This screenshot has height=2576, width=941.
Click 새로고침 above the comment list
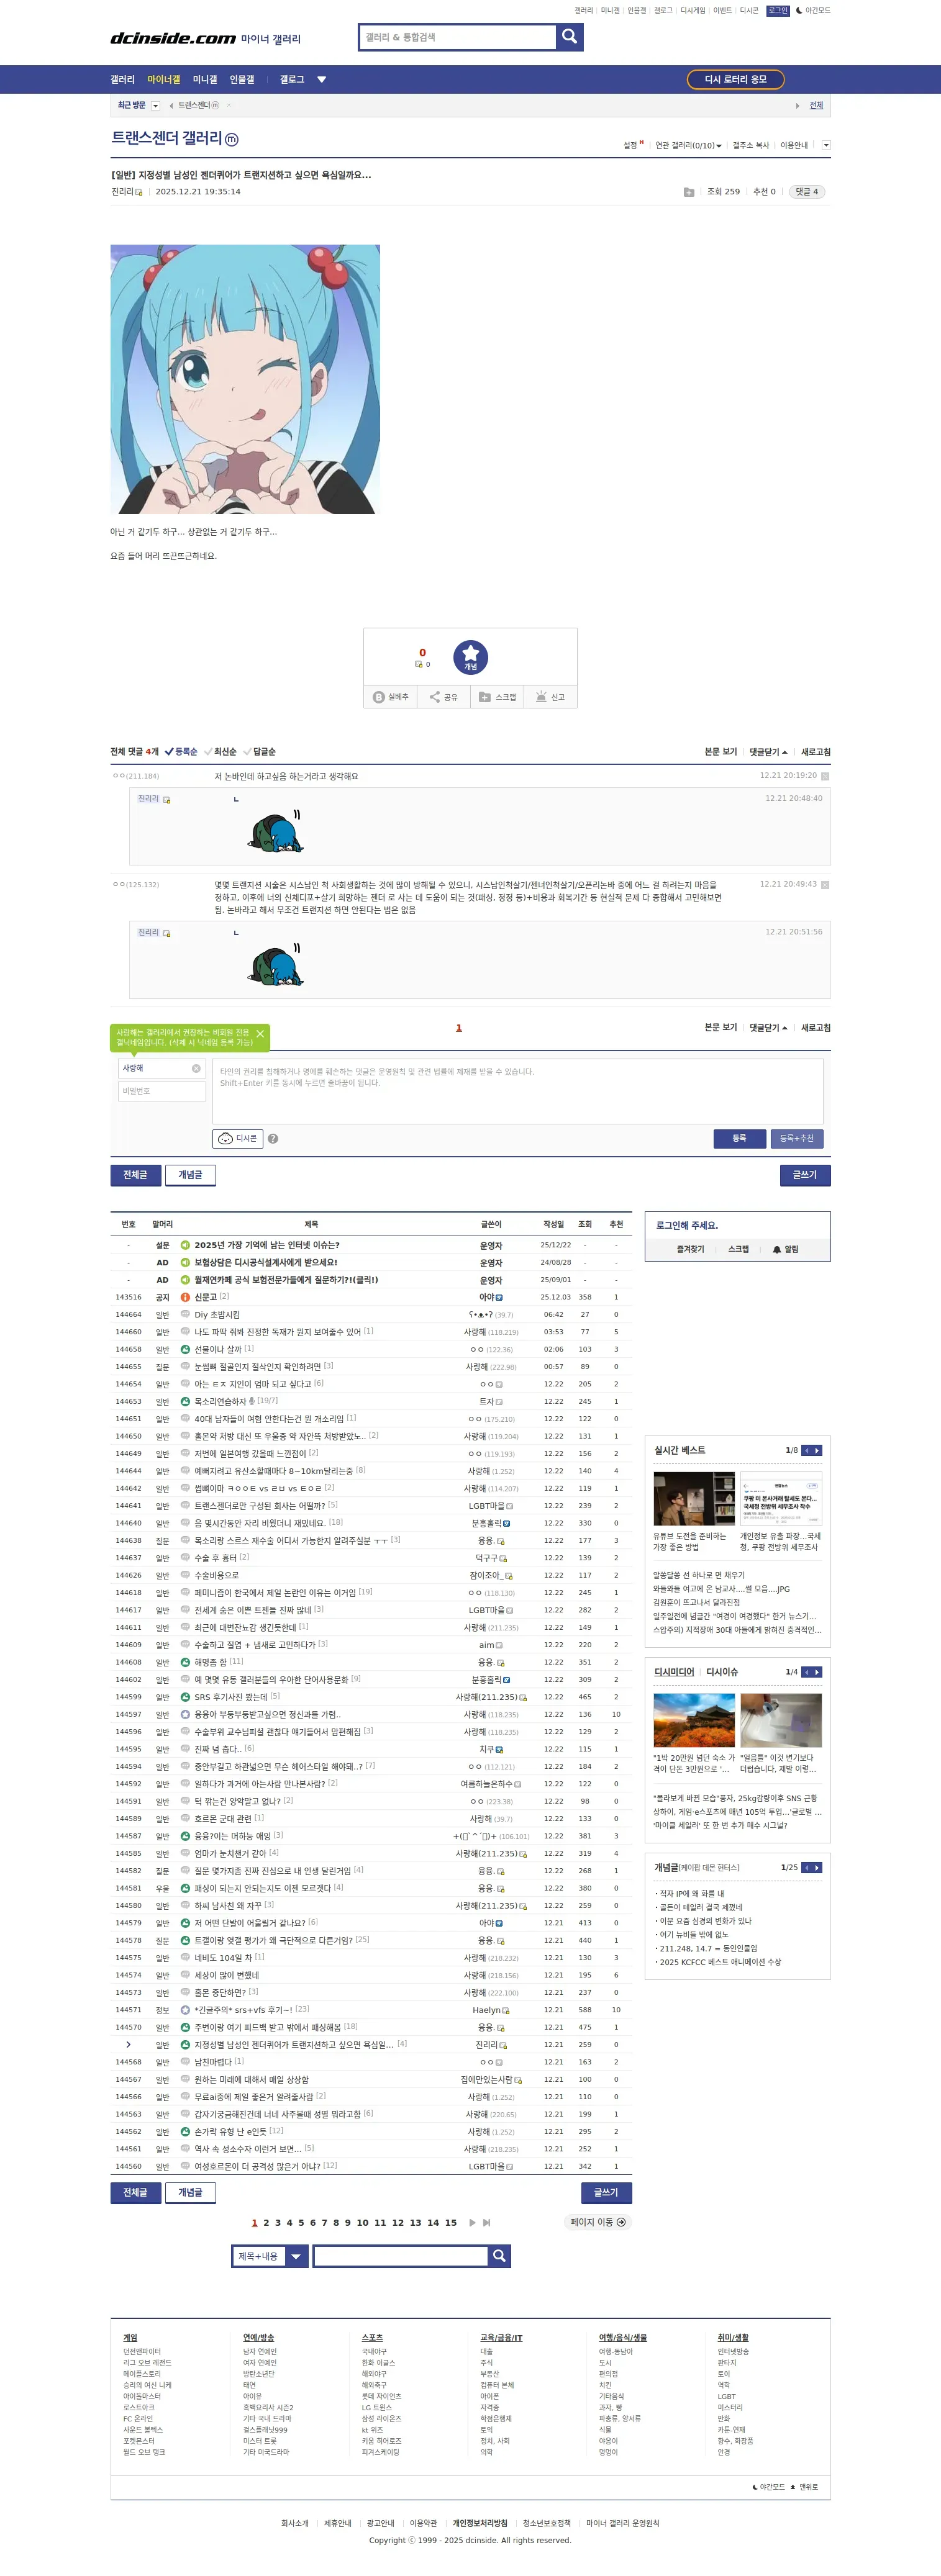pyautogui.click(x=816, y=752)
